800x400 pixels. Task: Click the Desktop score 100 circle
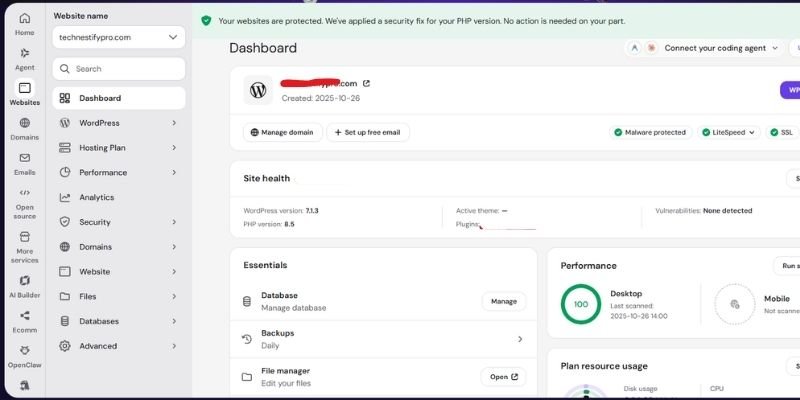click(x=581, y=304)
